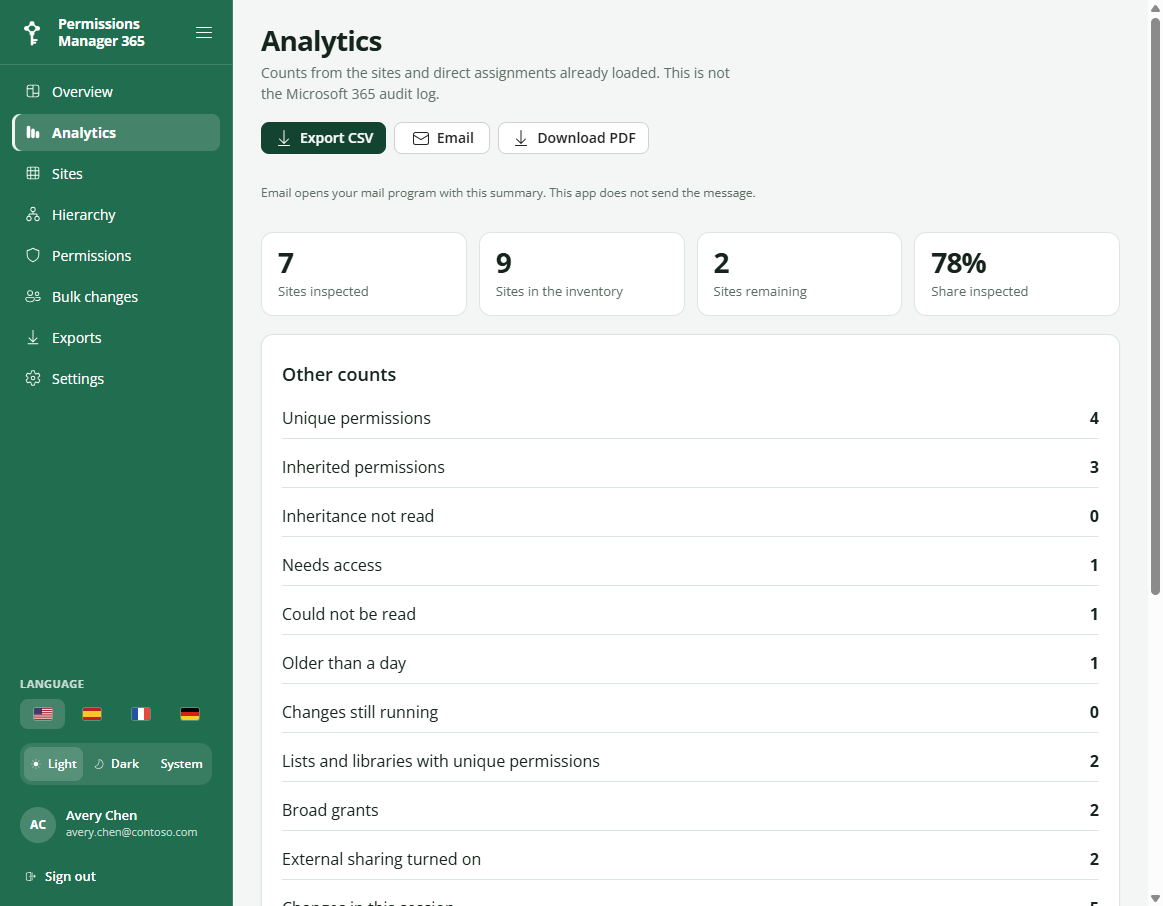Screen dimensions: 1163x906
Task: Click the Email button
Action: (442, 138)
